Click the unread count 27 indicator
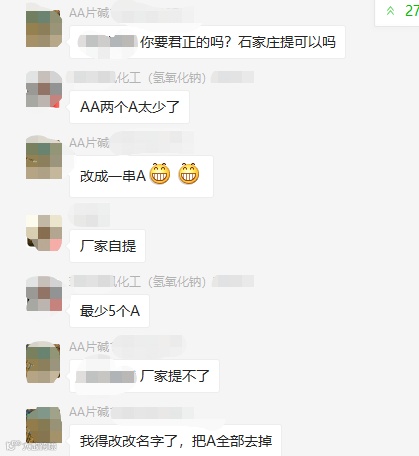 [412, 11]
